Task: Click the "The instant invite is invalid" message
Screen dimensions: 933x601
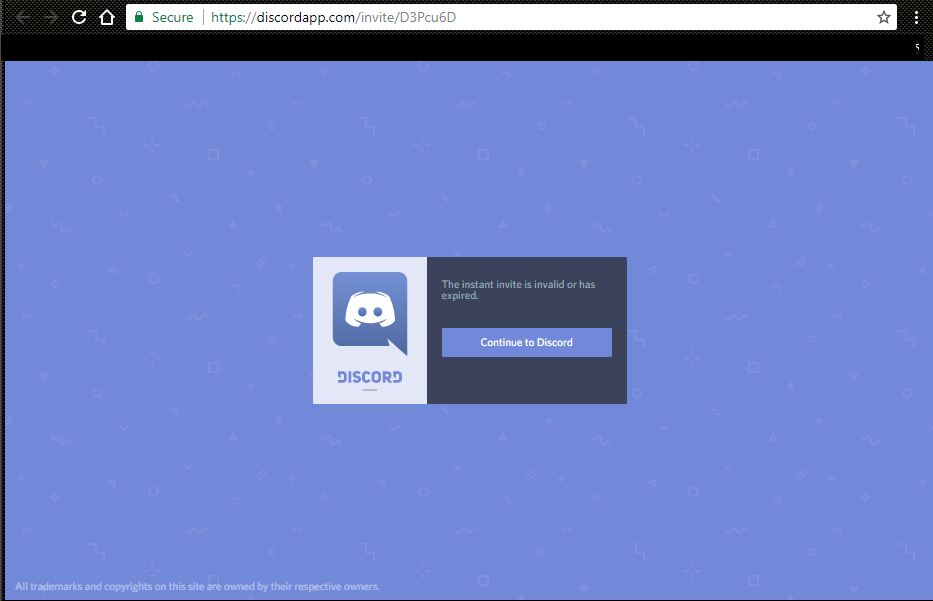Action: (x=518, y=290)
